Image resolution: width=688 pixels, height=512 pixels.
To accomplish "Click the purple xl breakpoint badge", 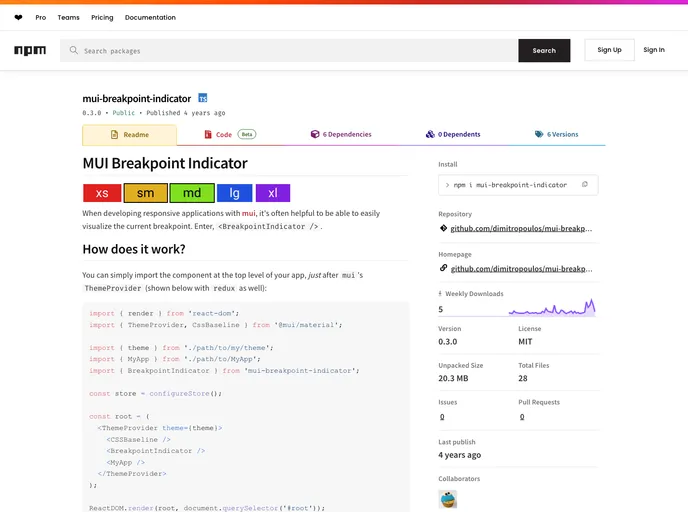I will [272, 193].
